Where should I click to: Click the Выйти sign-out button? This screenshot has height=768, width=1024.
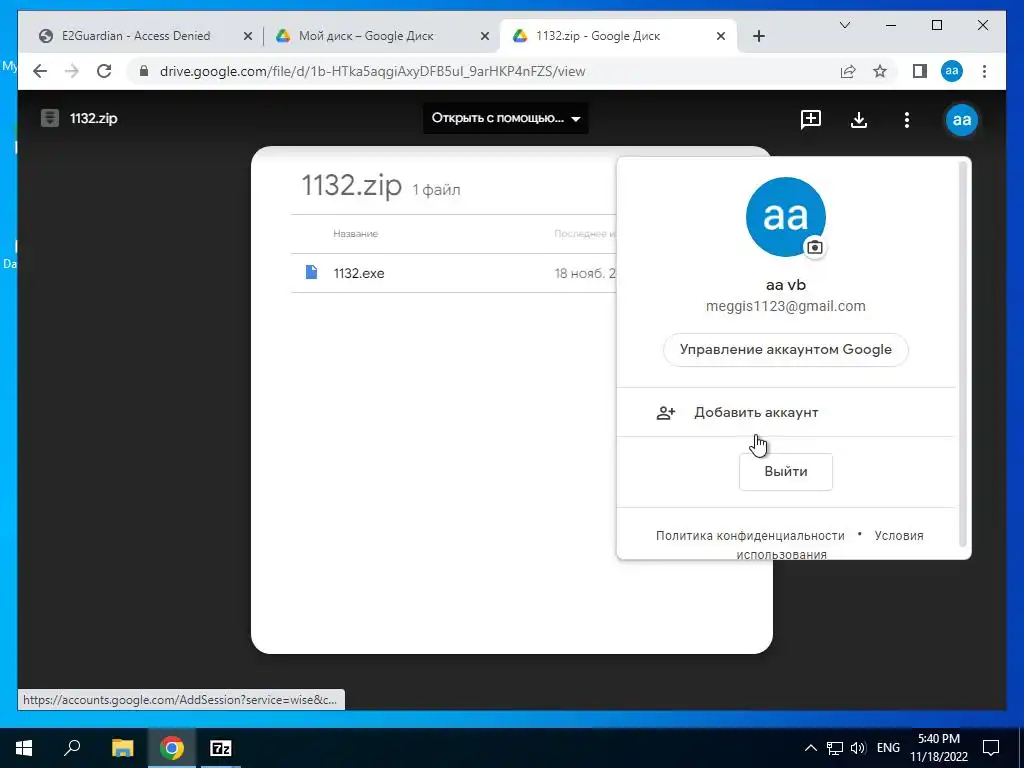click(786, 472)
